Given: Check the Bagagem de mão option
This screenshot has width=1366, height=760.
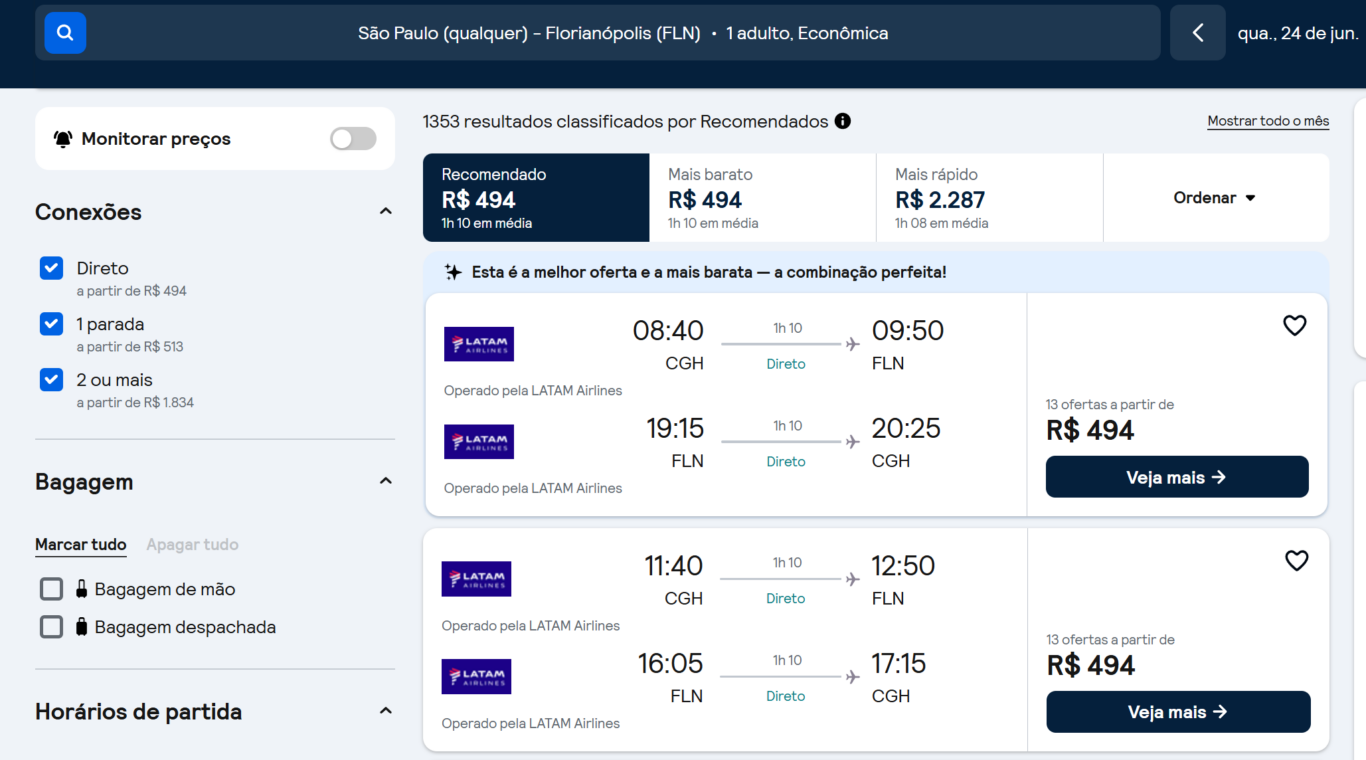Looking at the screenshot, I should pyautogui.click(x=51, y=589).
